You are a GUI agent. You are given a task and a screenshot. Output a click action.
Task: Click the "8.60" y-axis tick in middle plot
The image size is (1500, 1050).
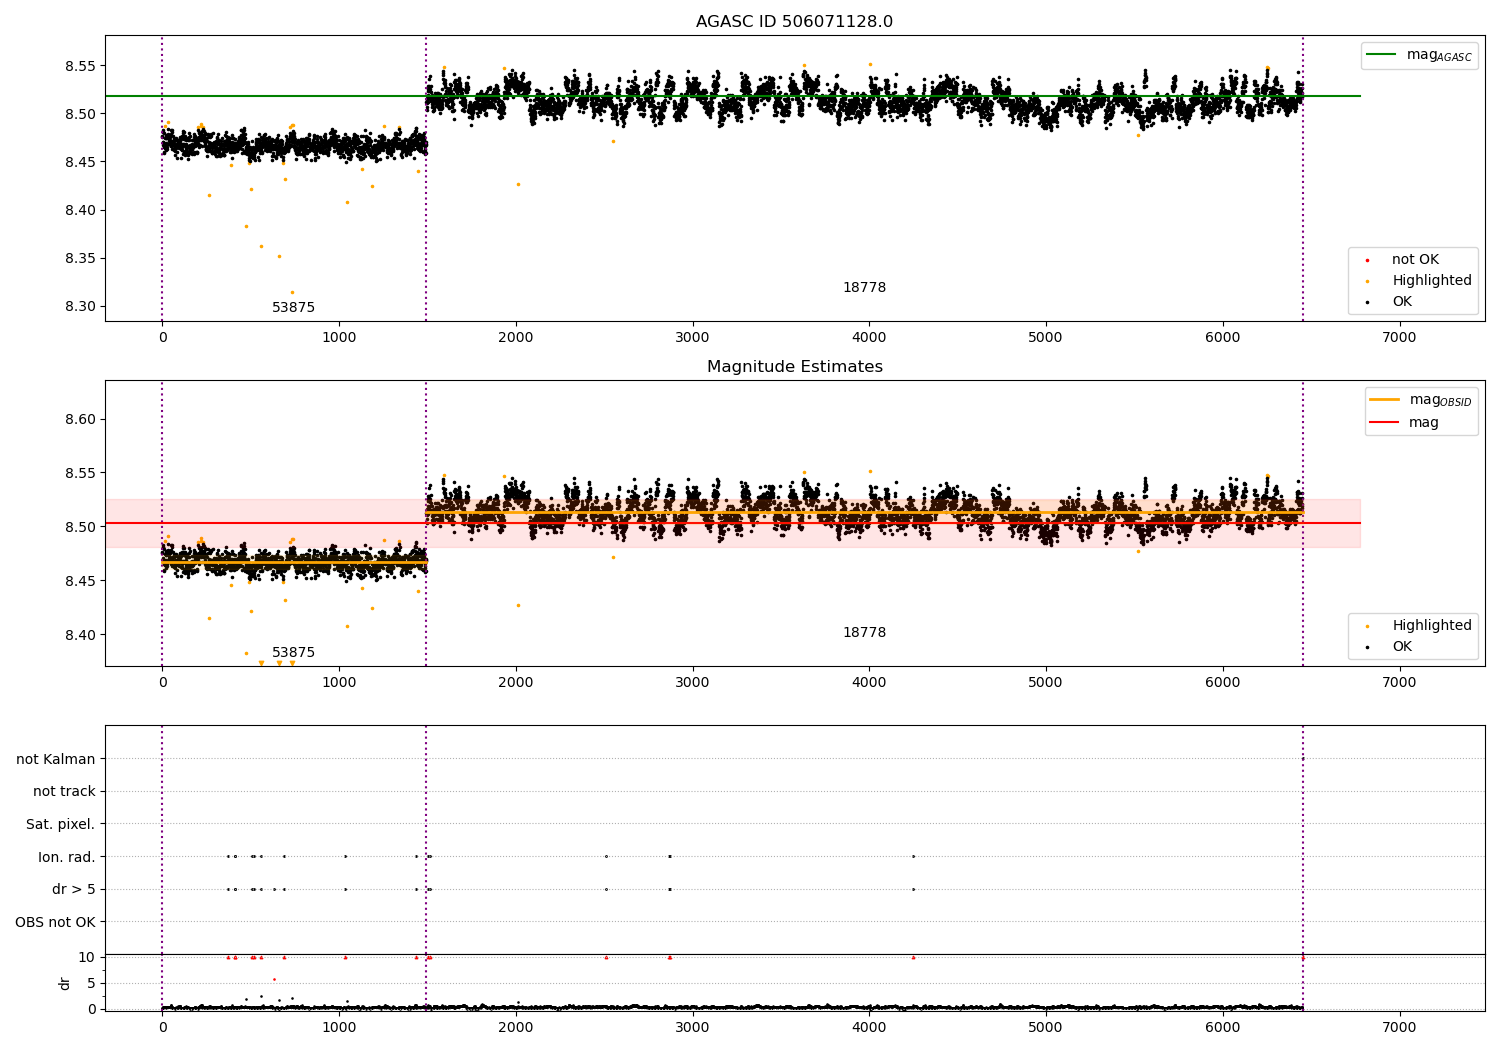[x=81, y=420]
